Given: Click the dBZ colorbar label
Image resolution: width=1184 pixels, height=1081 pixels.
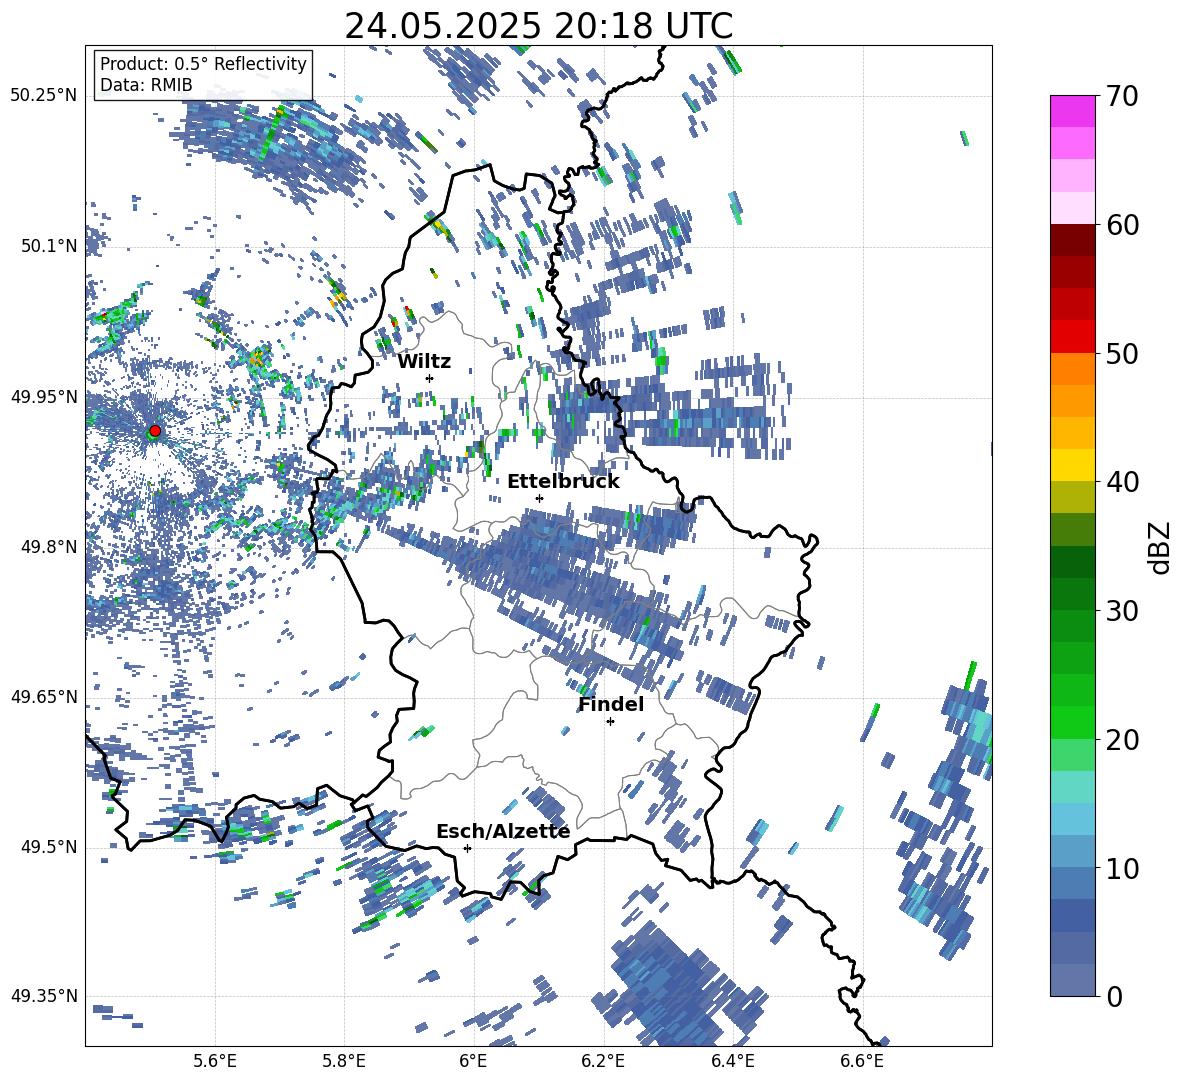Looking at the screenshot, I should tap(1158, 547).
